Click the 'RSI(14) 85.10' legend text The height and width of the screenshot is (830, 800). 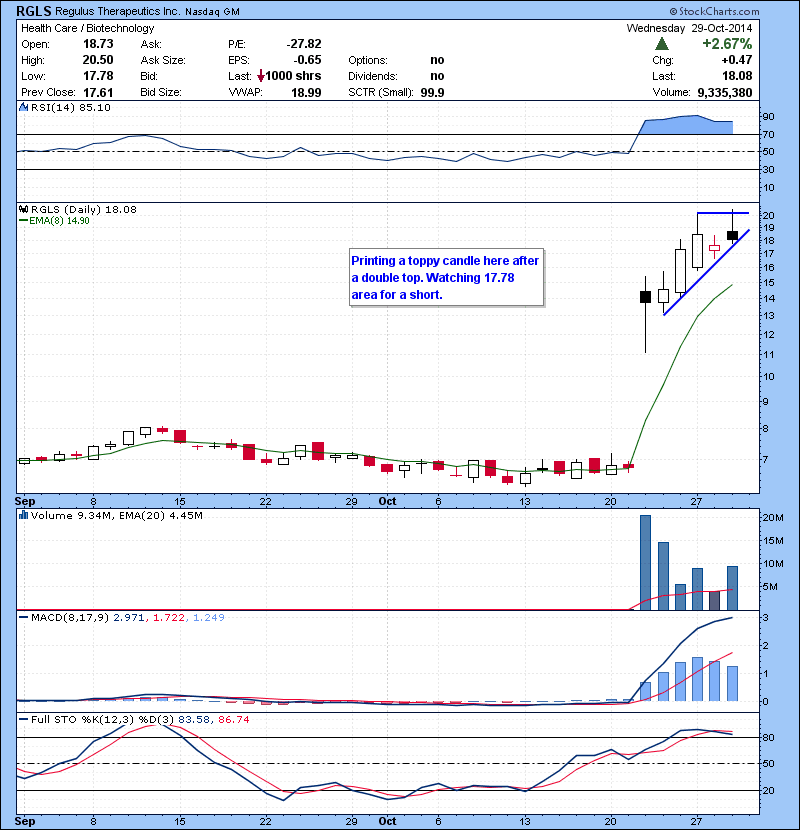coord(71,107)
